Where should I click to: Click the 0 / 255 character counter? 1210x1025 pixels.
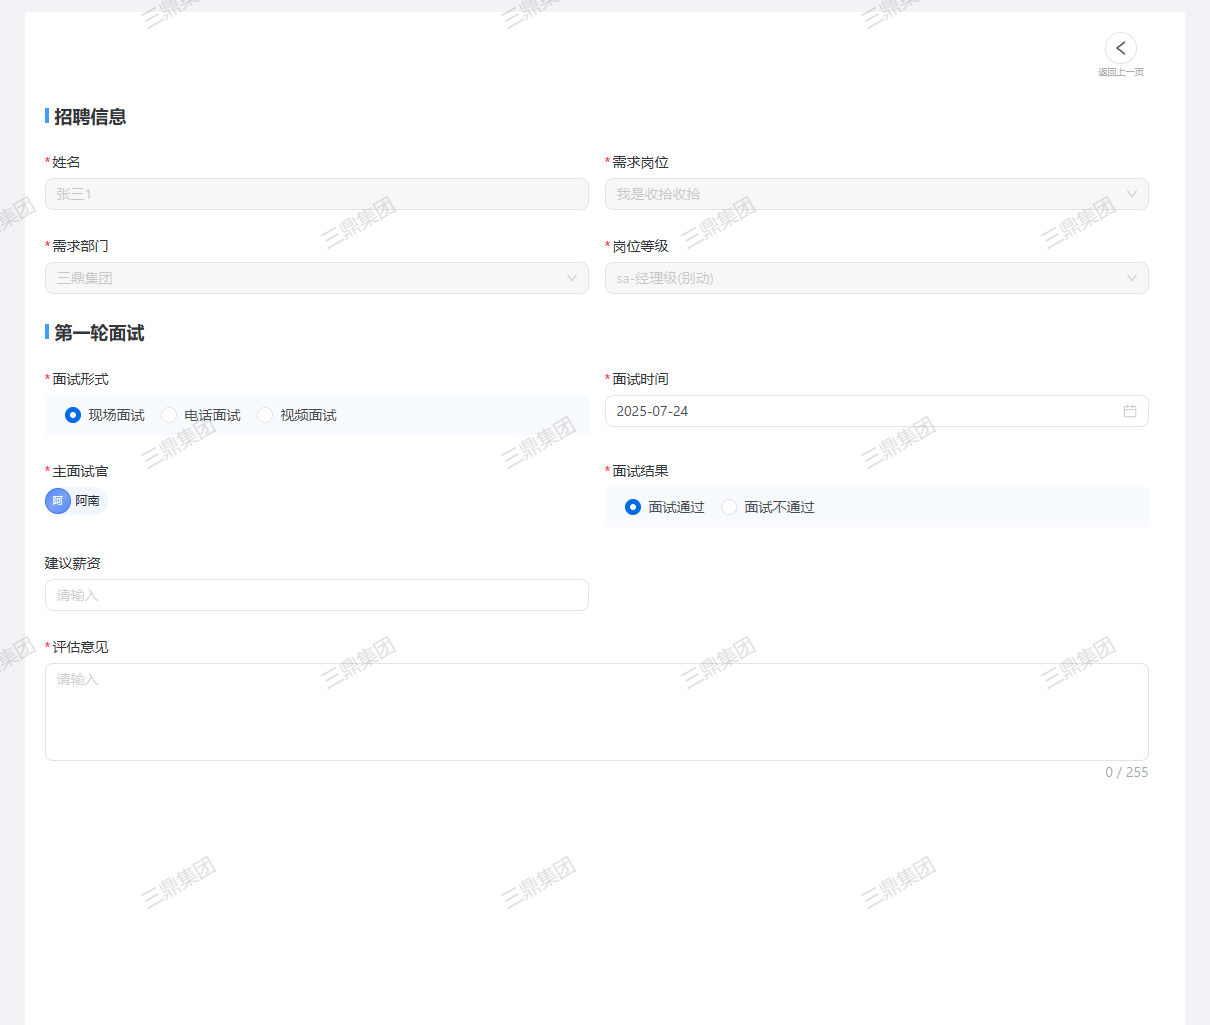pos(1126,772)
